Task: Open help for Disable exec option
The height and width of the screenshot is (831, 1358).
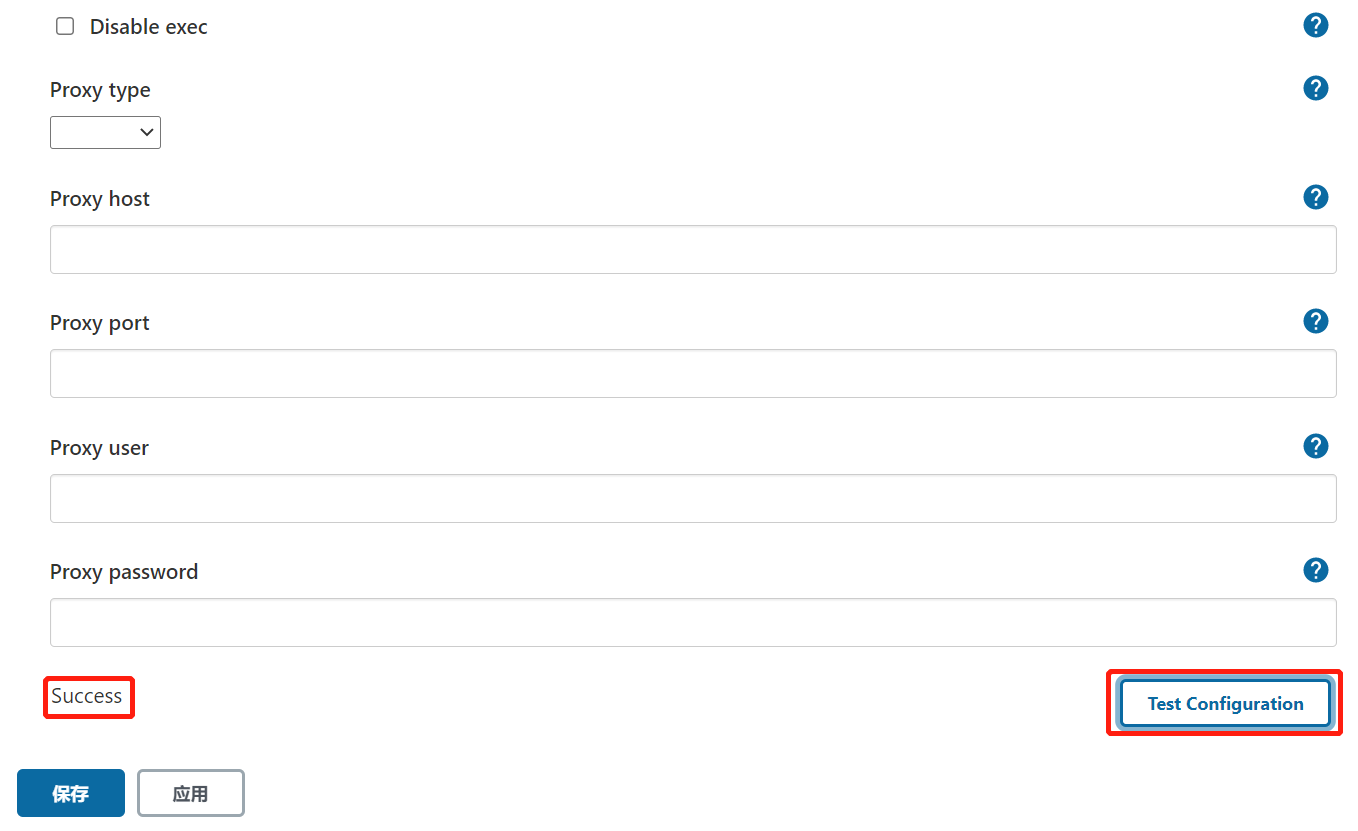Action: point(1316,25)
